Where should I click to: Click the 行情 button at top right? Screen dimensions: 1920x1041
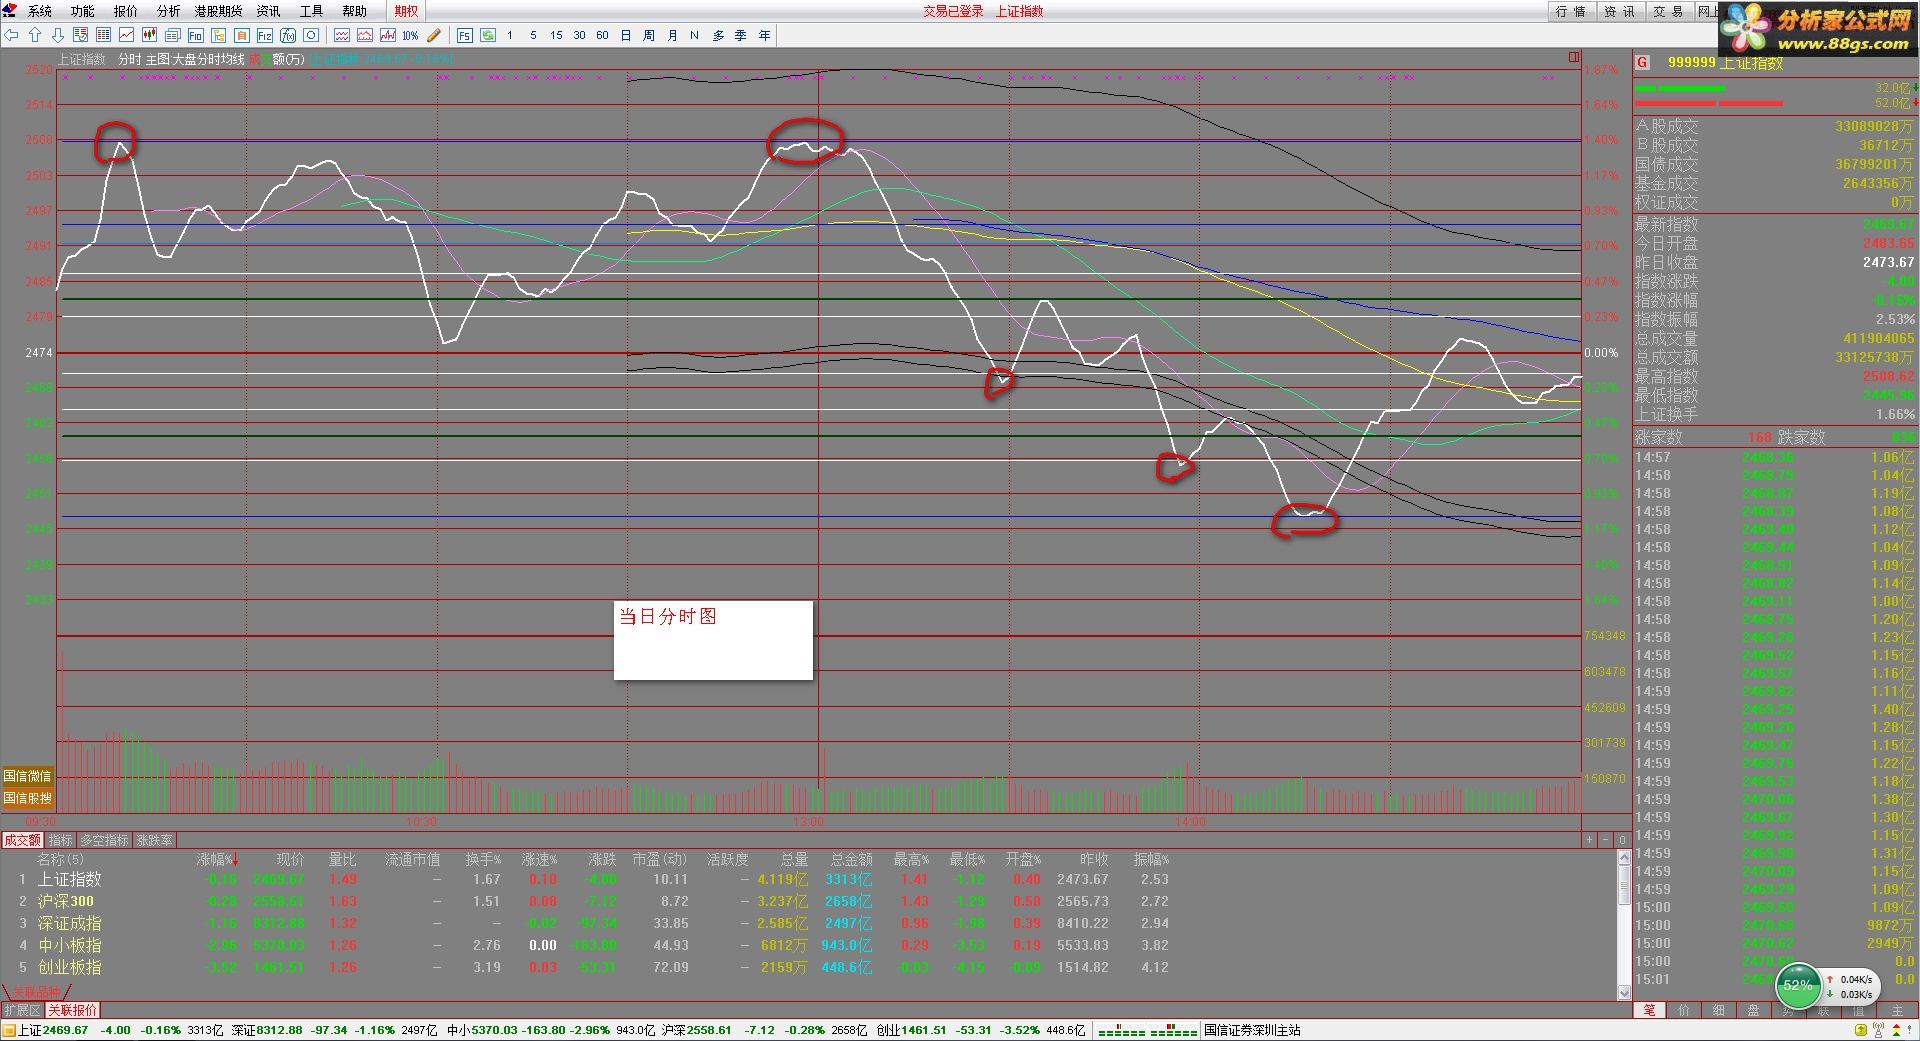(1572, 11)
